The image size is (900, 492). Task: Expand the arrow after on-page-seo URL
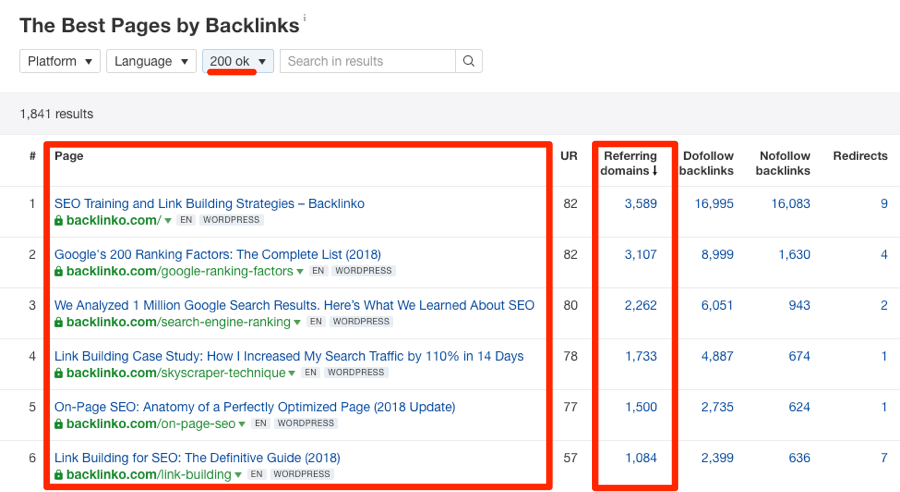[242, 424]
